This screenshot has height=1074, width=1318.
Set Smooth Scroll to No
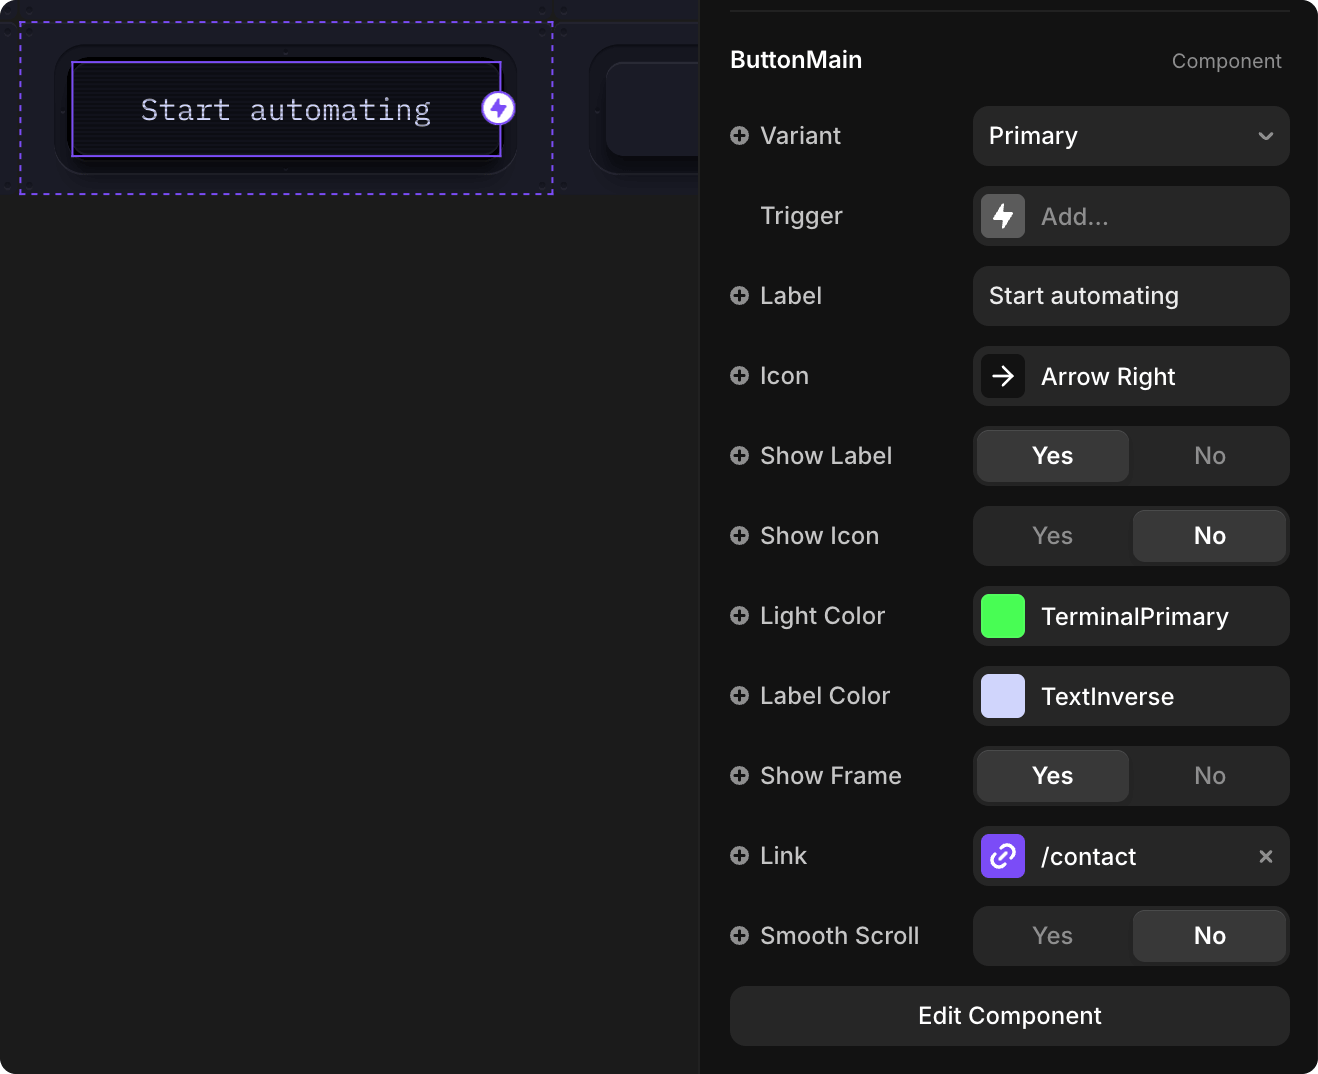[x=1210, y=936]
